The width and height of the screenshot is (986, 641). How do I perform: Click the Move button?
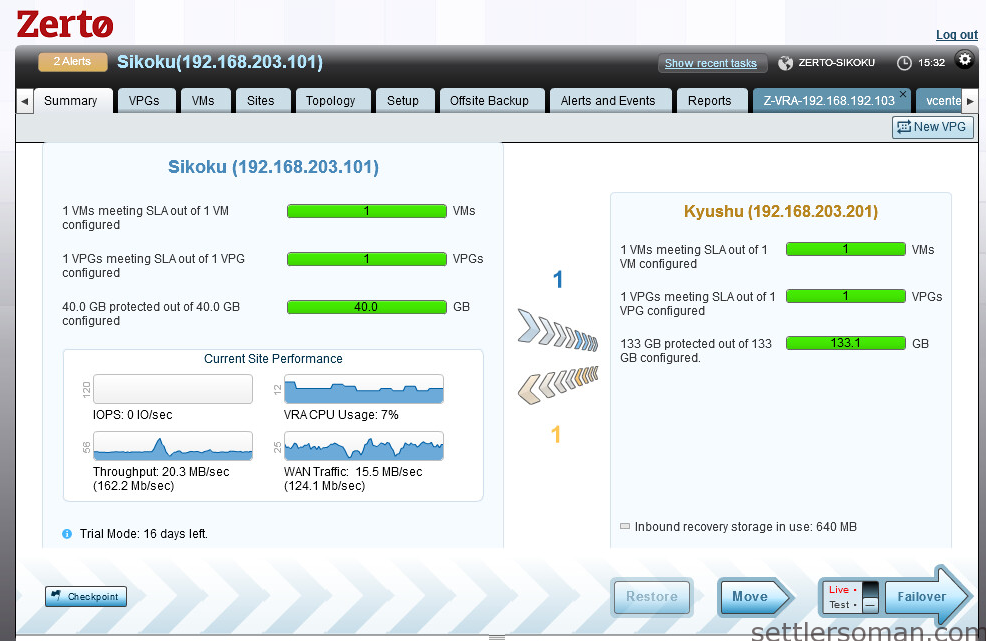[755, 596]
